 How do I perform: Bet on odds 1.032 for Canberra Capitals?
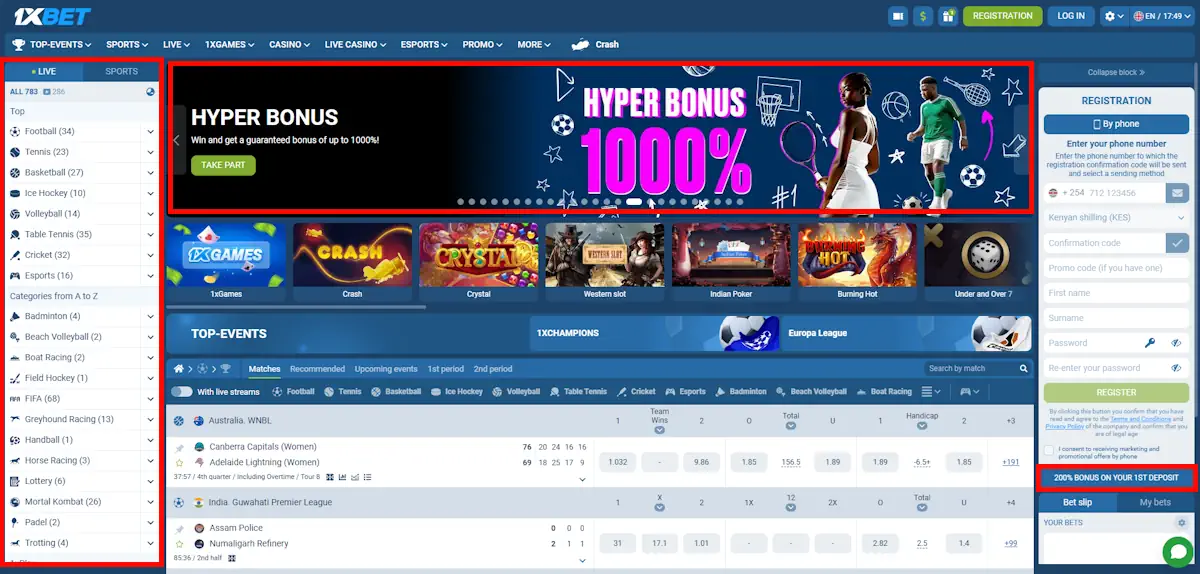pos(618,462)
